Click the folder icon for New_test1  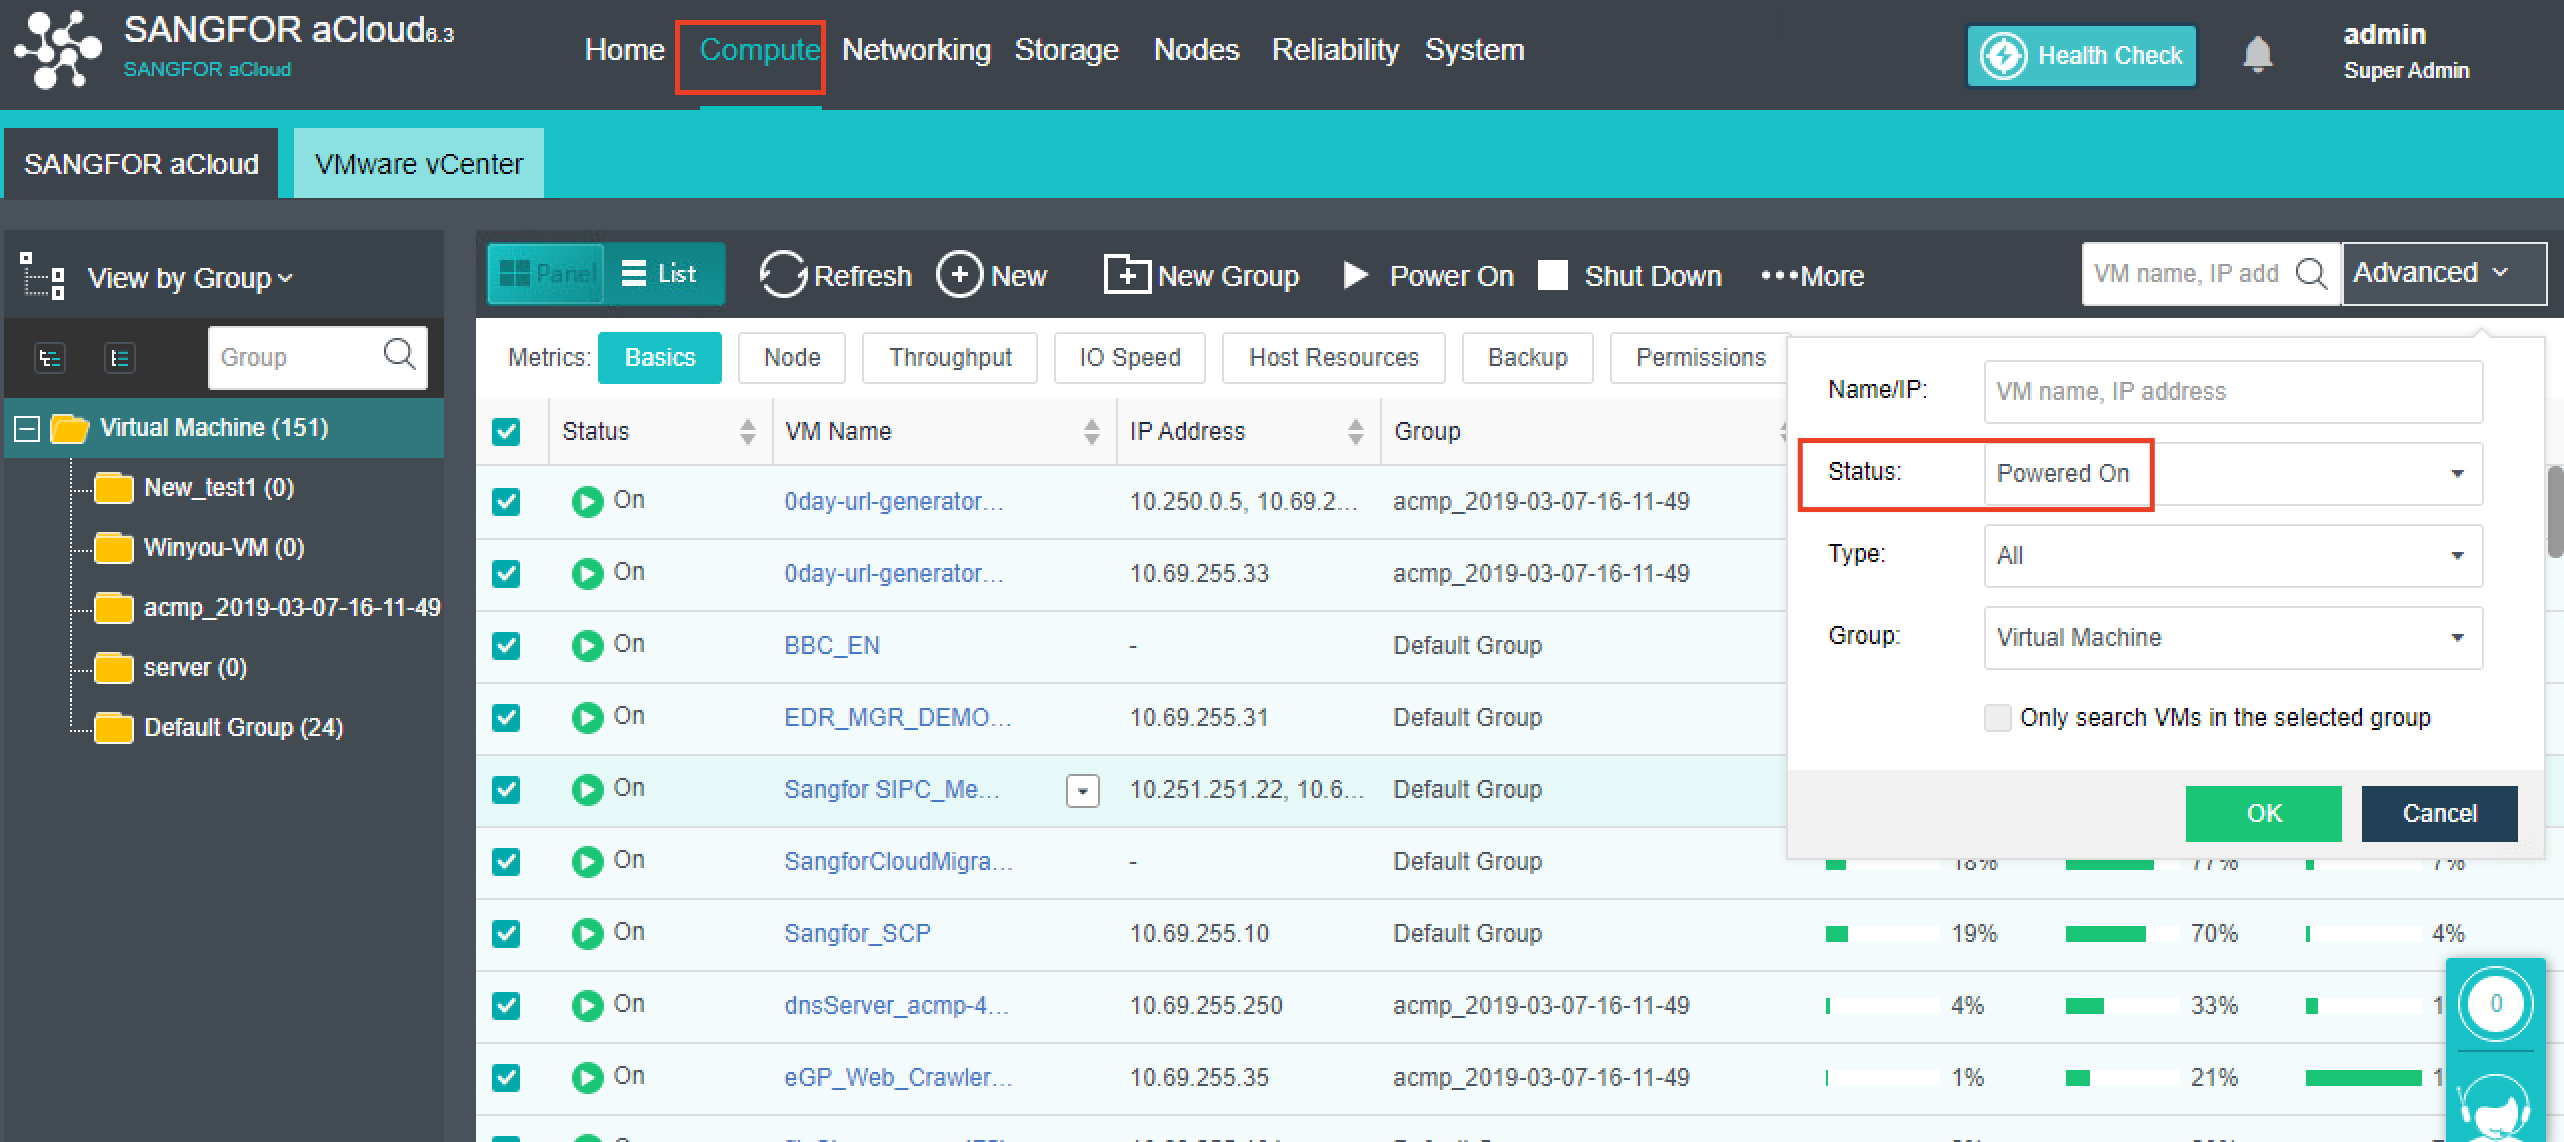[113, 488]
